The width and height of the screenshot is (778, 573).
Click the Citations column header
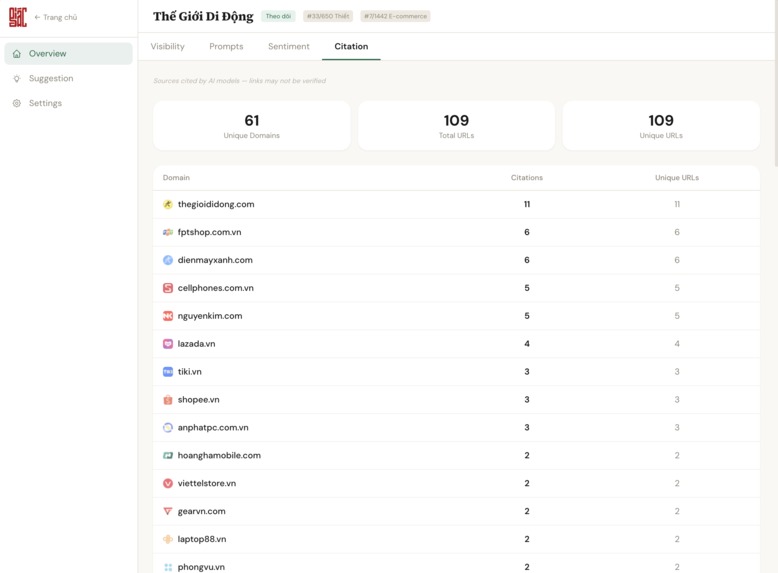527,178
